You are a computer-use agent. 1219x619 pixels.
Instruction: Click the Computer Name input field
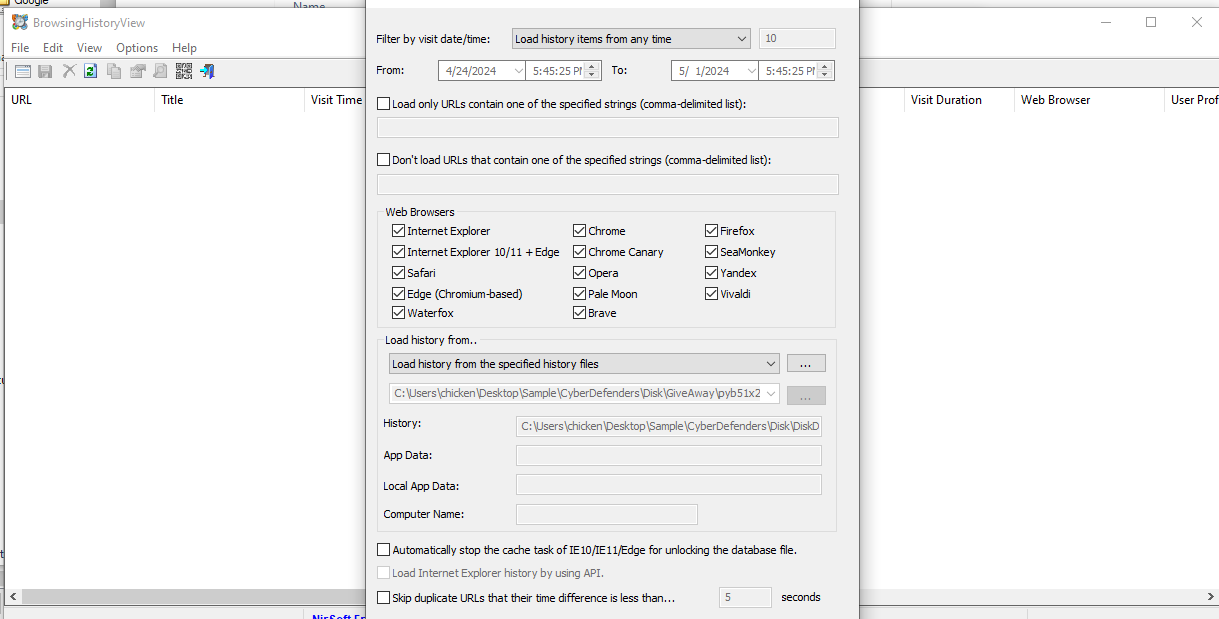[606, 514]
